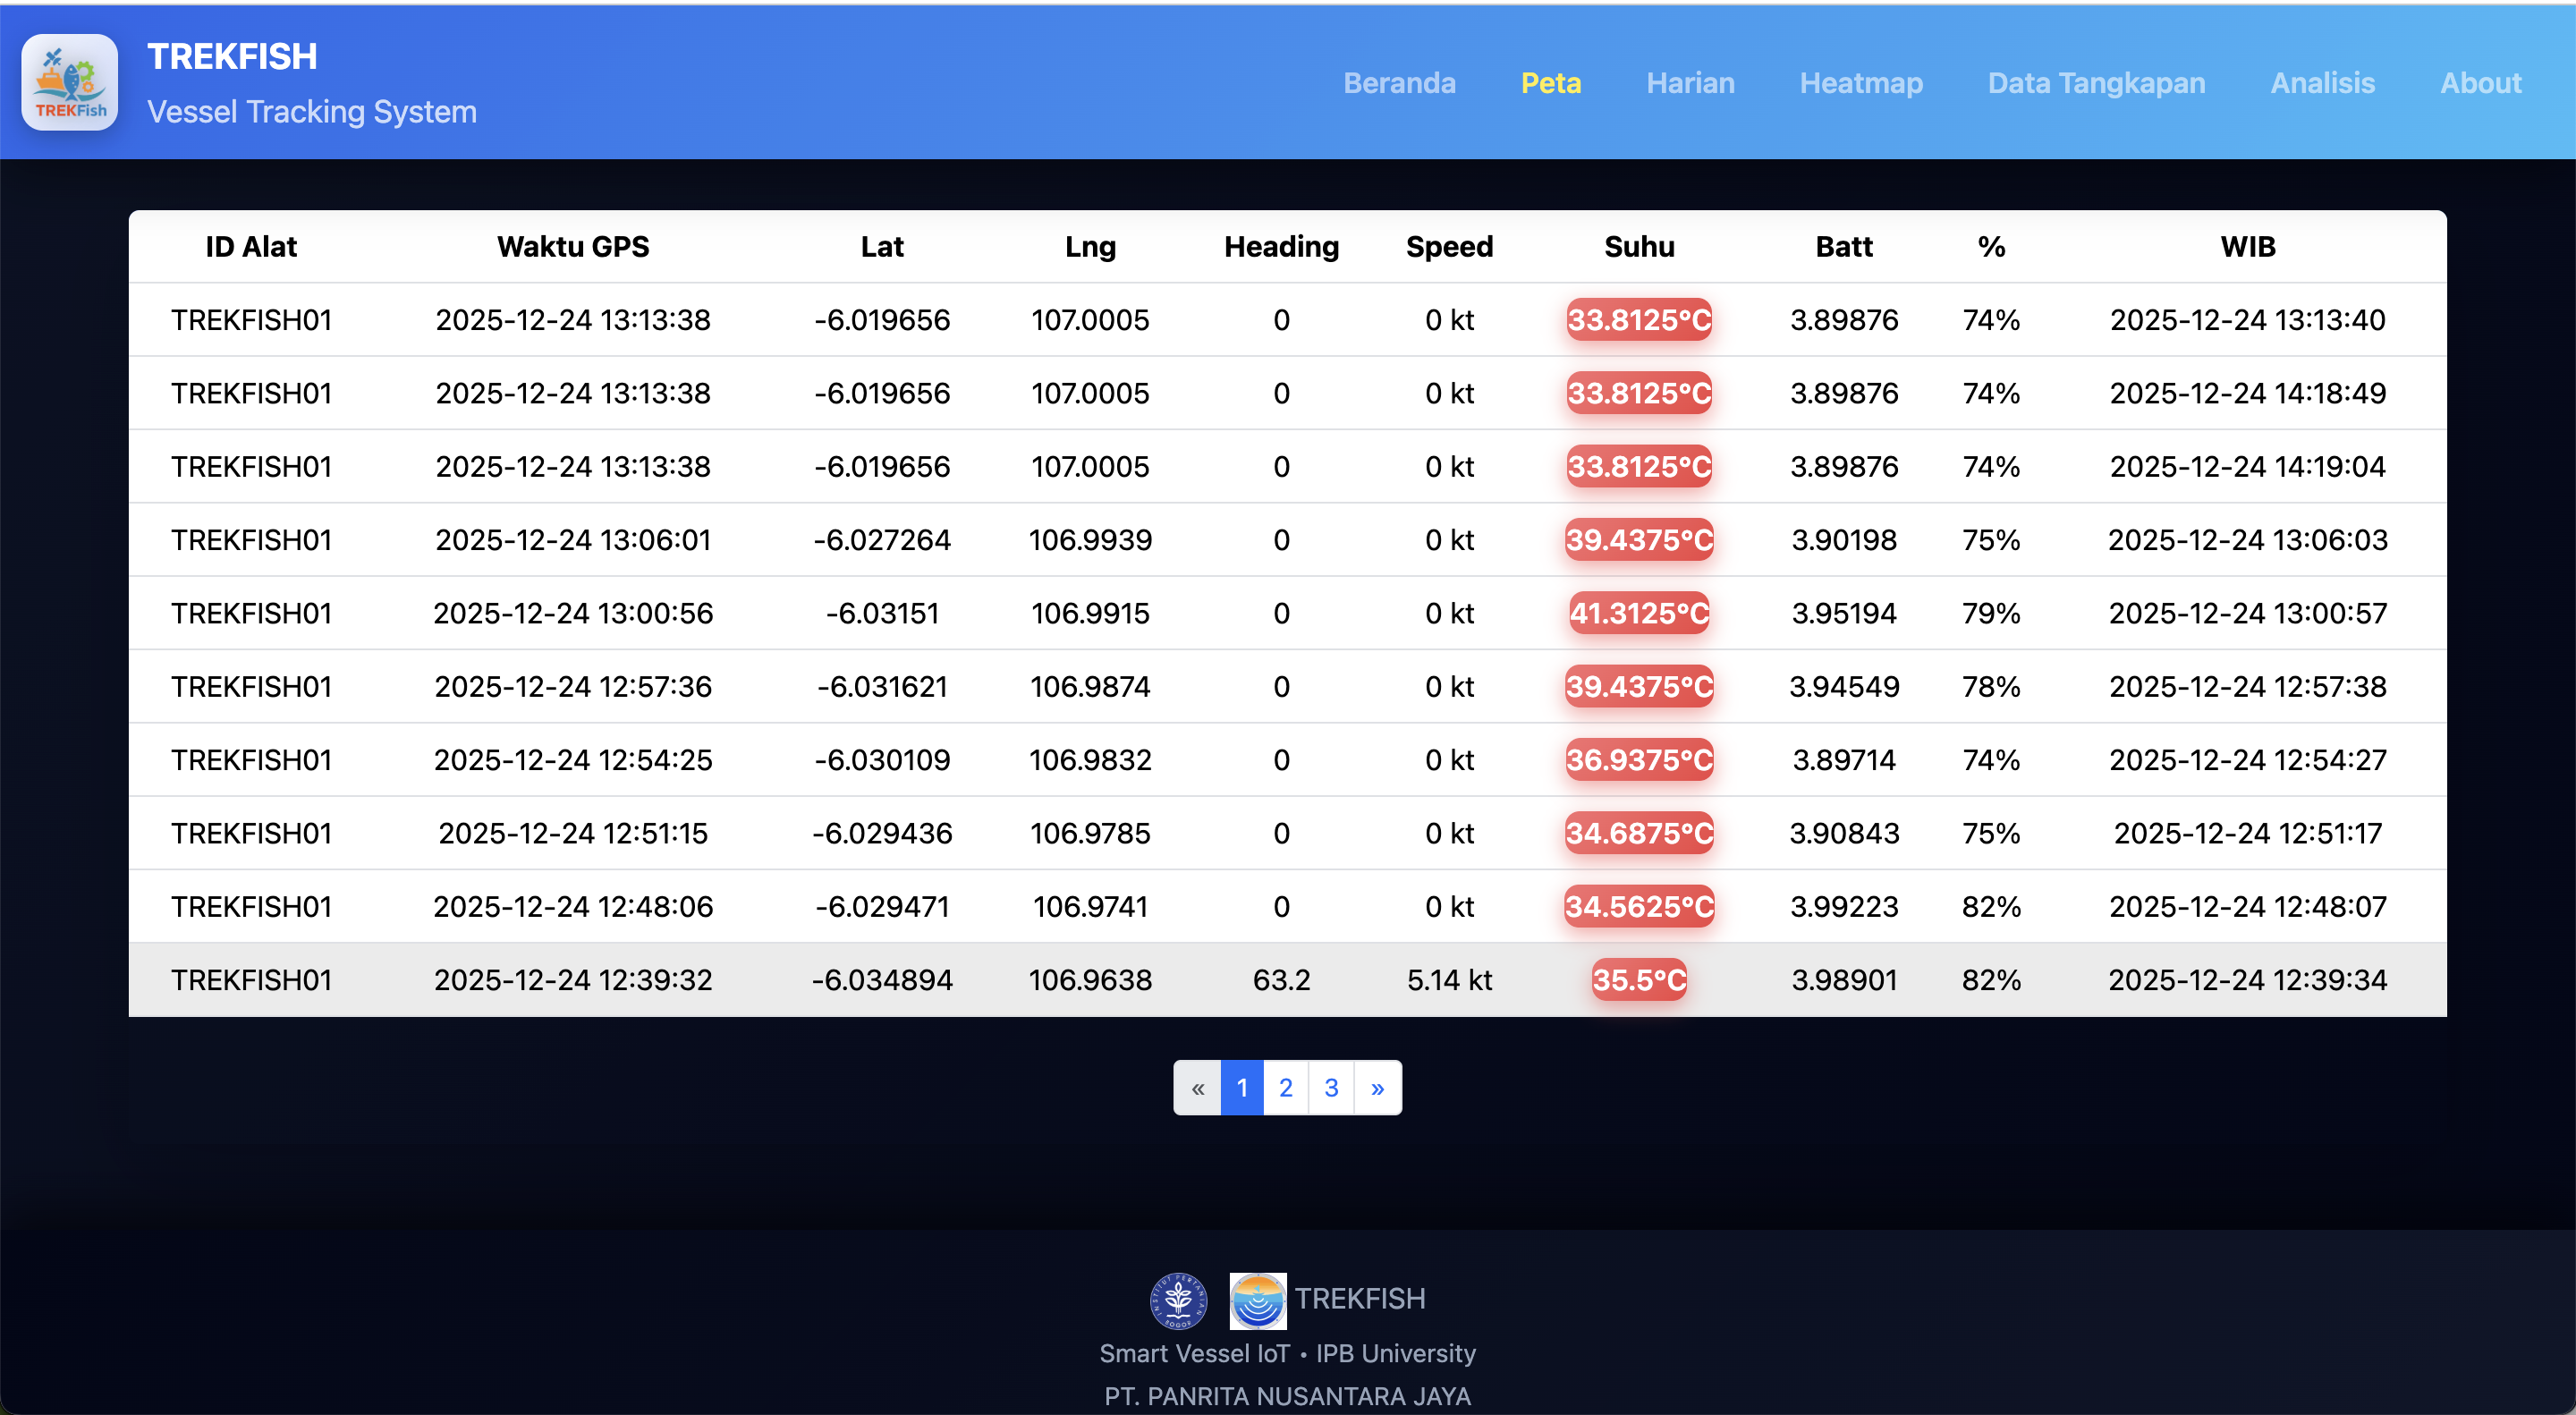The width and height of the screenshot is (2576, 1415).
Task: Select row with WIB time 12:39:34
Action: 2247,980
